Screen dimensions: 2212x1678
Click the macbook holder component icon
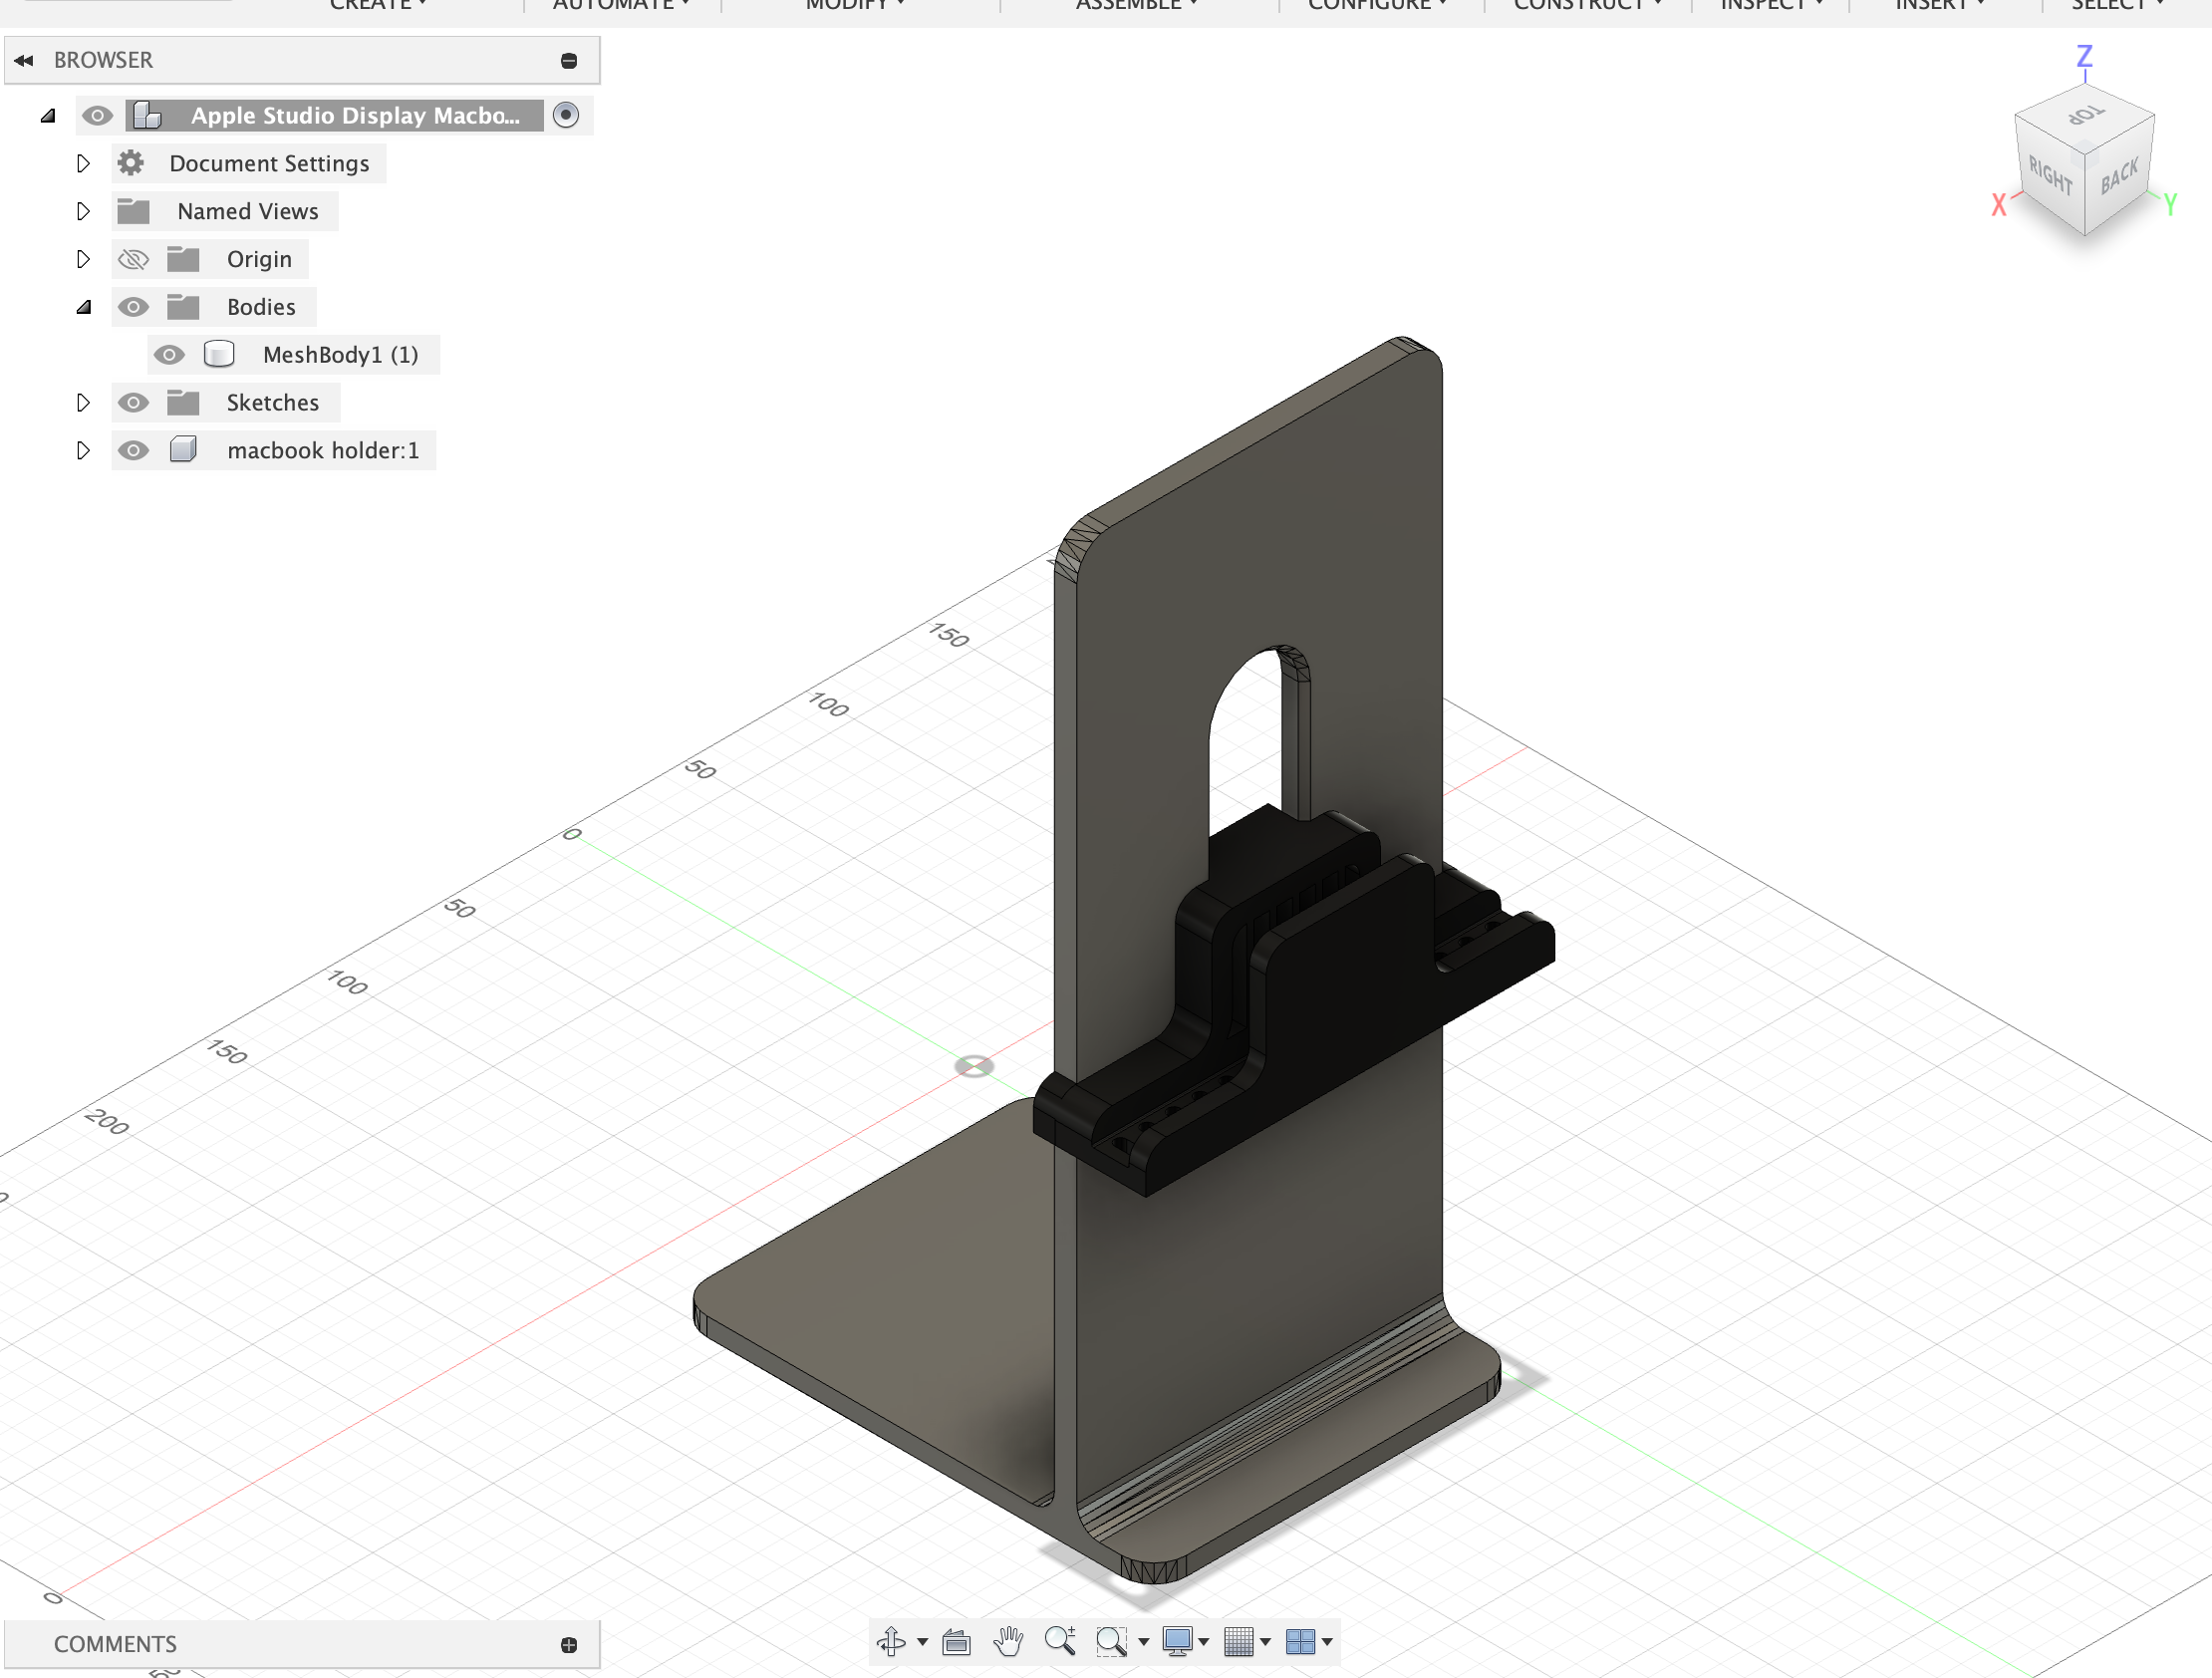(x=183, y=449)
